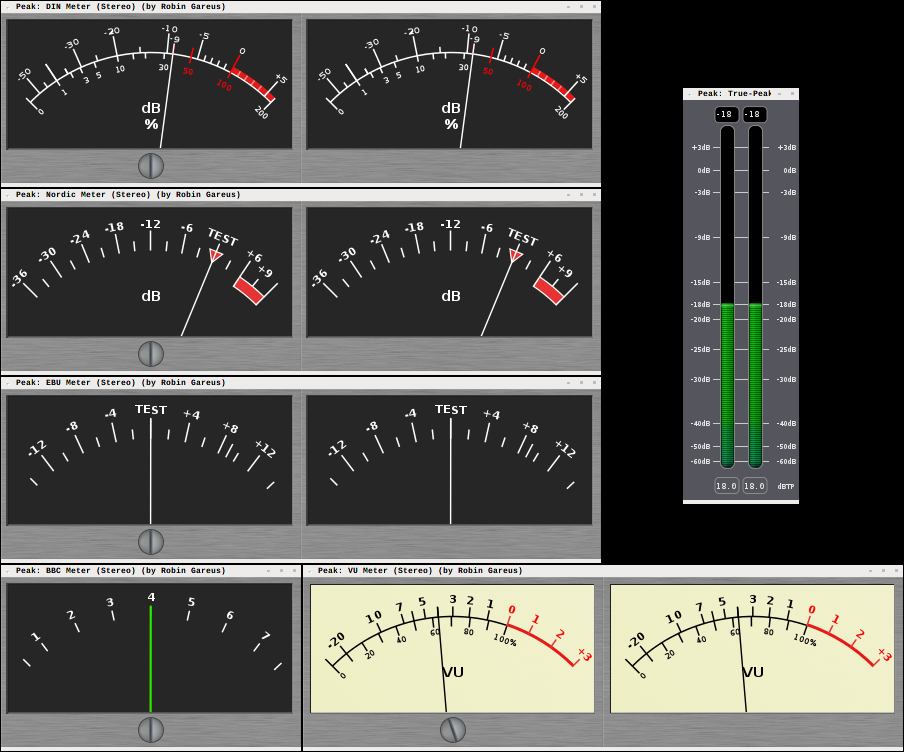
Task: Click the left VU meter dial face
Action: (452, 648)
